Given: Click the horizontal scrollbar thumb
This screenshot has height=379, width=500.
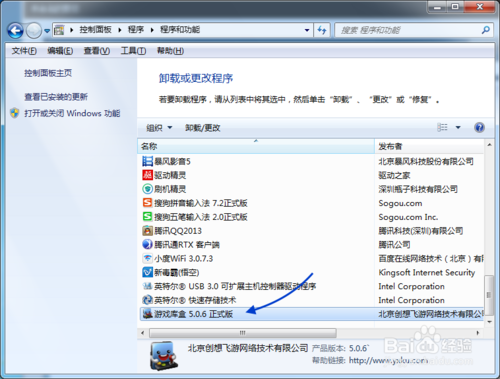Looking at the screenshot, I should click(x=243, y=333).
